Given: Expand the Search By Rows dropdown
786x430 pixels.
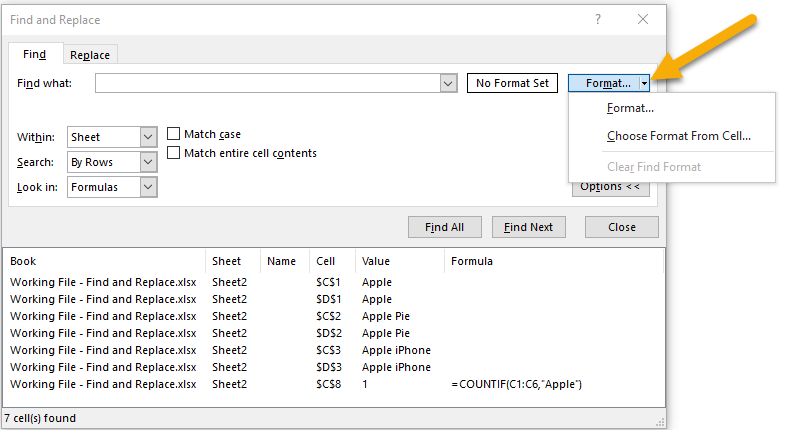Looking at the screenshot, I should tap(149, 162).
